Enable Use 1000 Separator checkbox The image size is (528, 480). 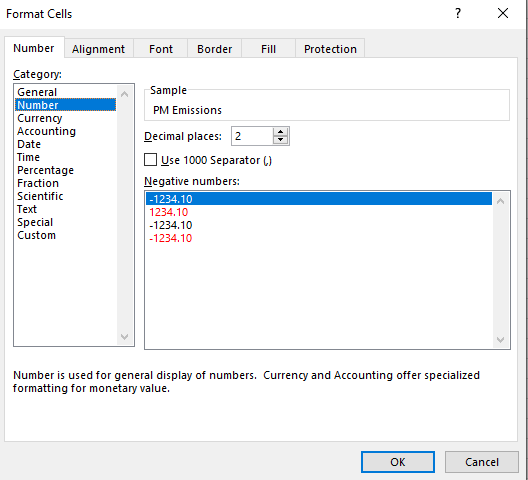pos(150,160)
